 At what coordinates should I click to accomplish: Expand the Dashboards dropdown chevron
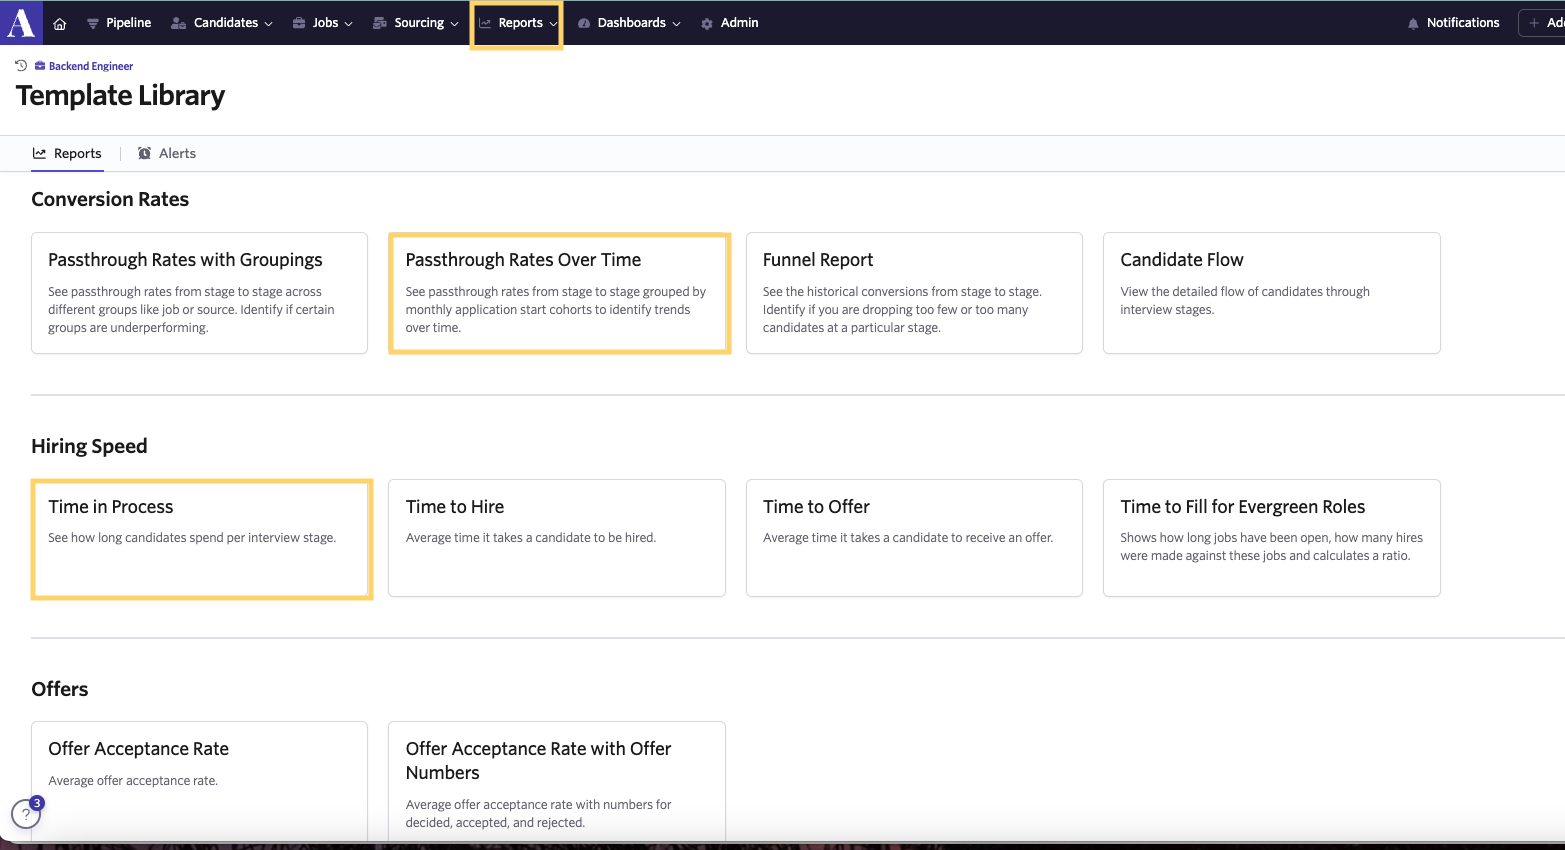tap(676, 24)
